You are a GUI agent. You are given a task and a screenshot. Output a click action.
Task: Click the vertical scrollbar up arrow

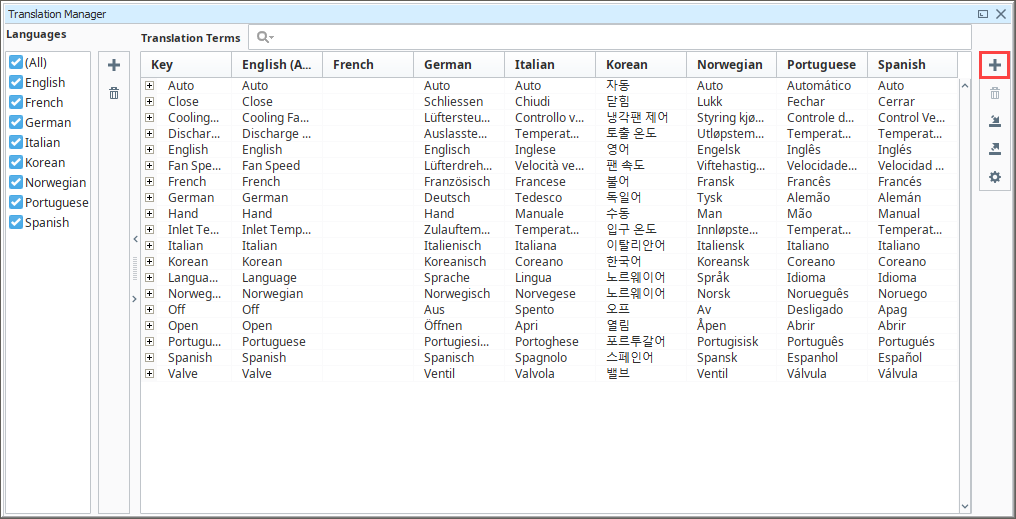[x=964, y=86]
